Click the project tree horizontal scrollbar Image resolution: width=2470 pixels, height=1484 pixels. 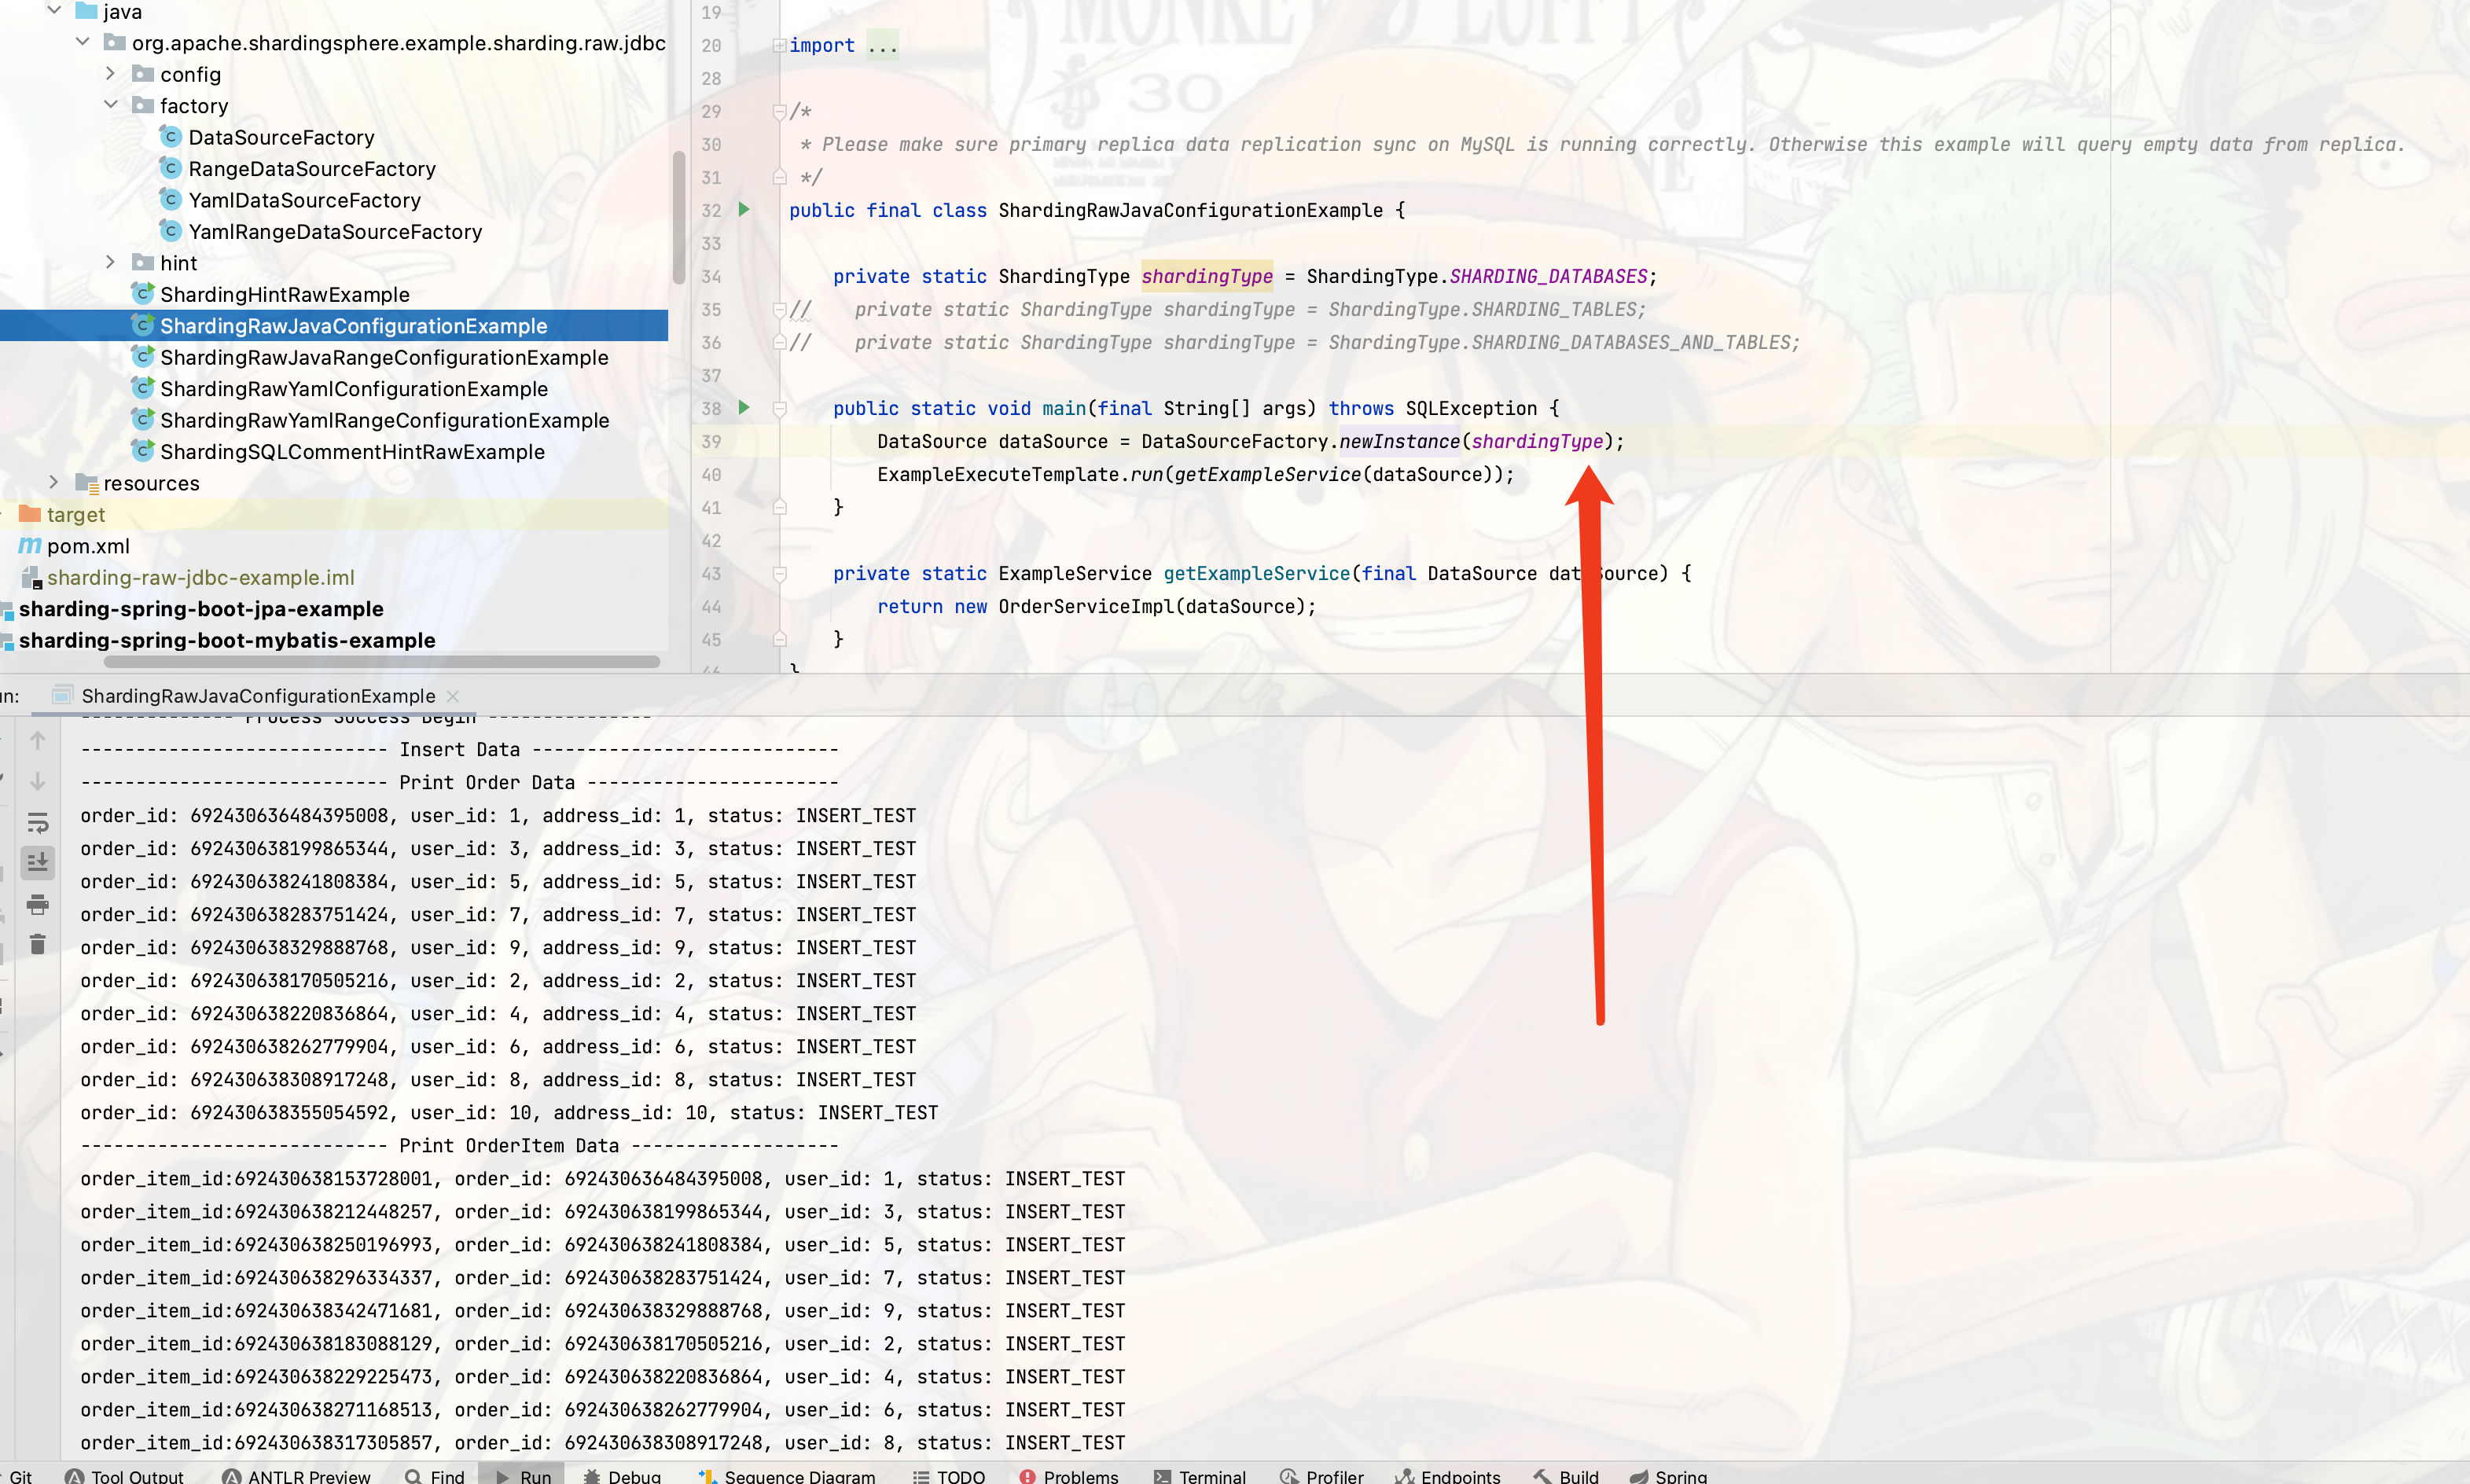click(381, 661)
